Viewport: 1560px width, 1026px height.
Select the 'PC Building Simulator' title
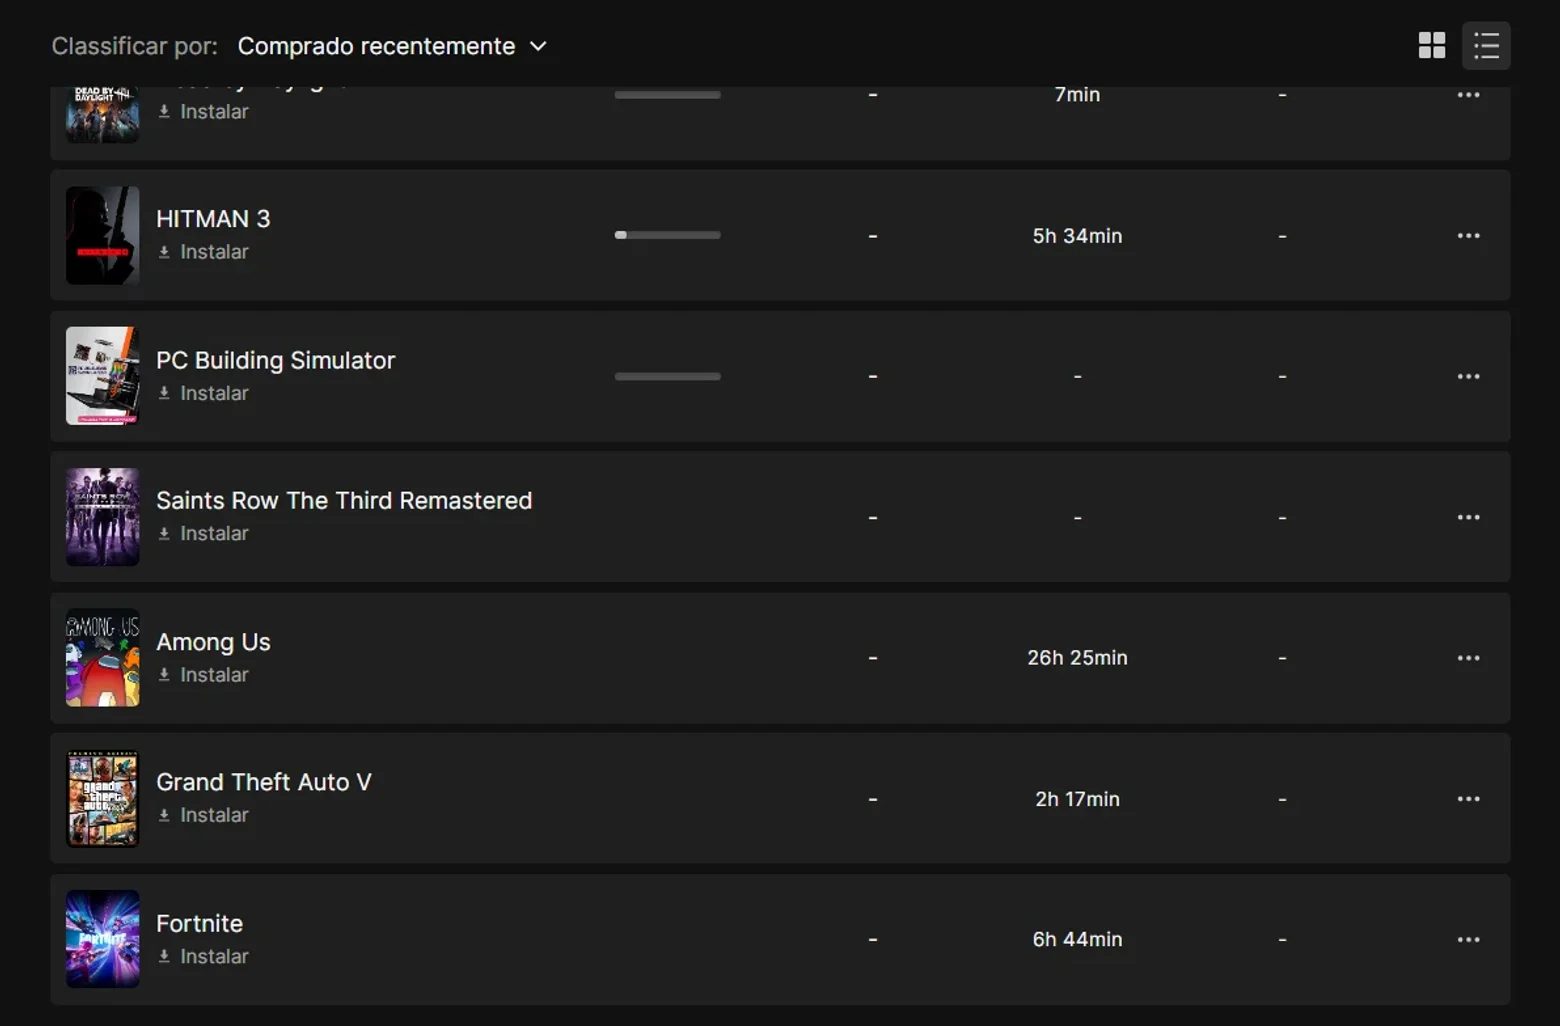pos(276,360)
